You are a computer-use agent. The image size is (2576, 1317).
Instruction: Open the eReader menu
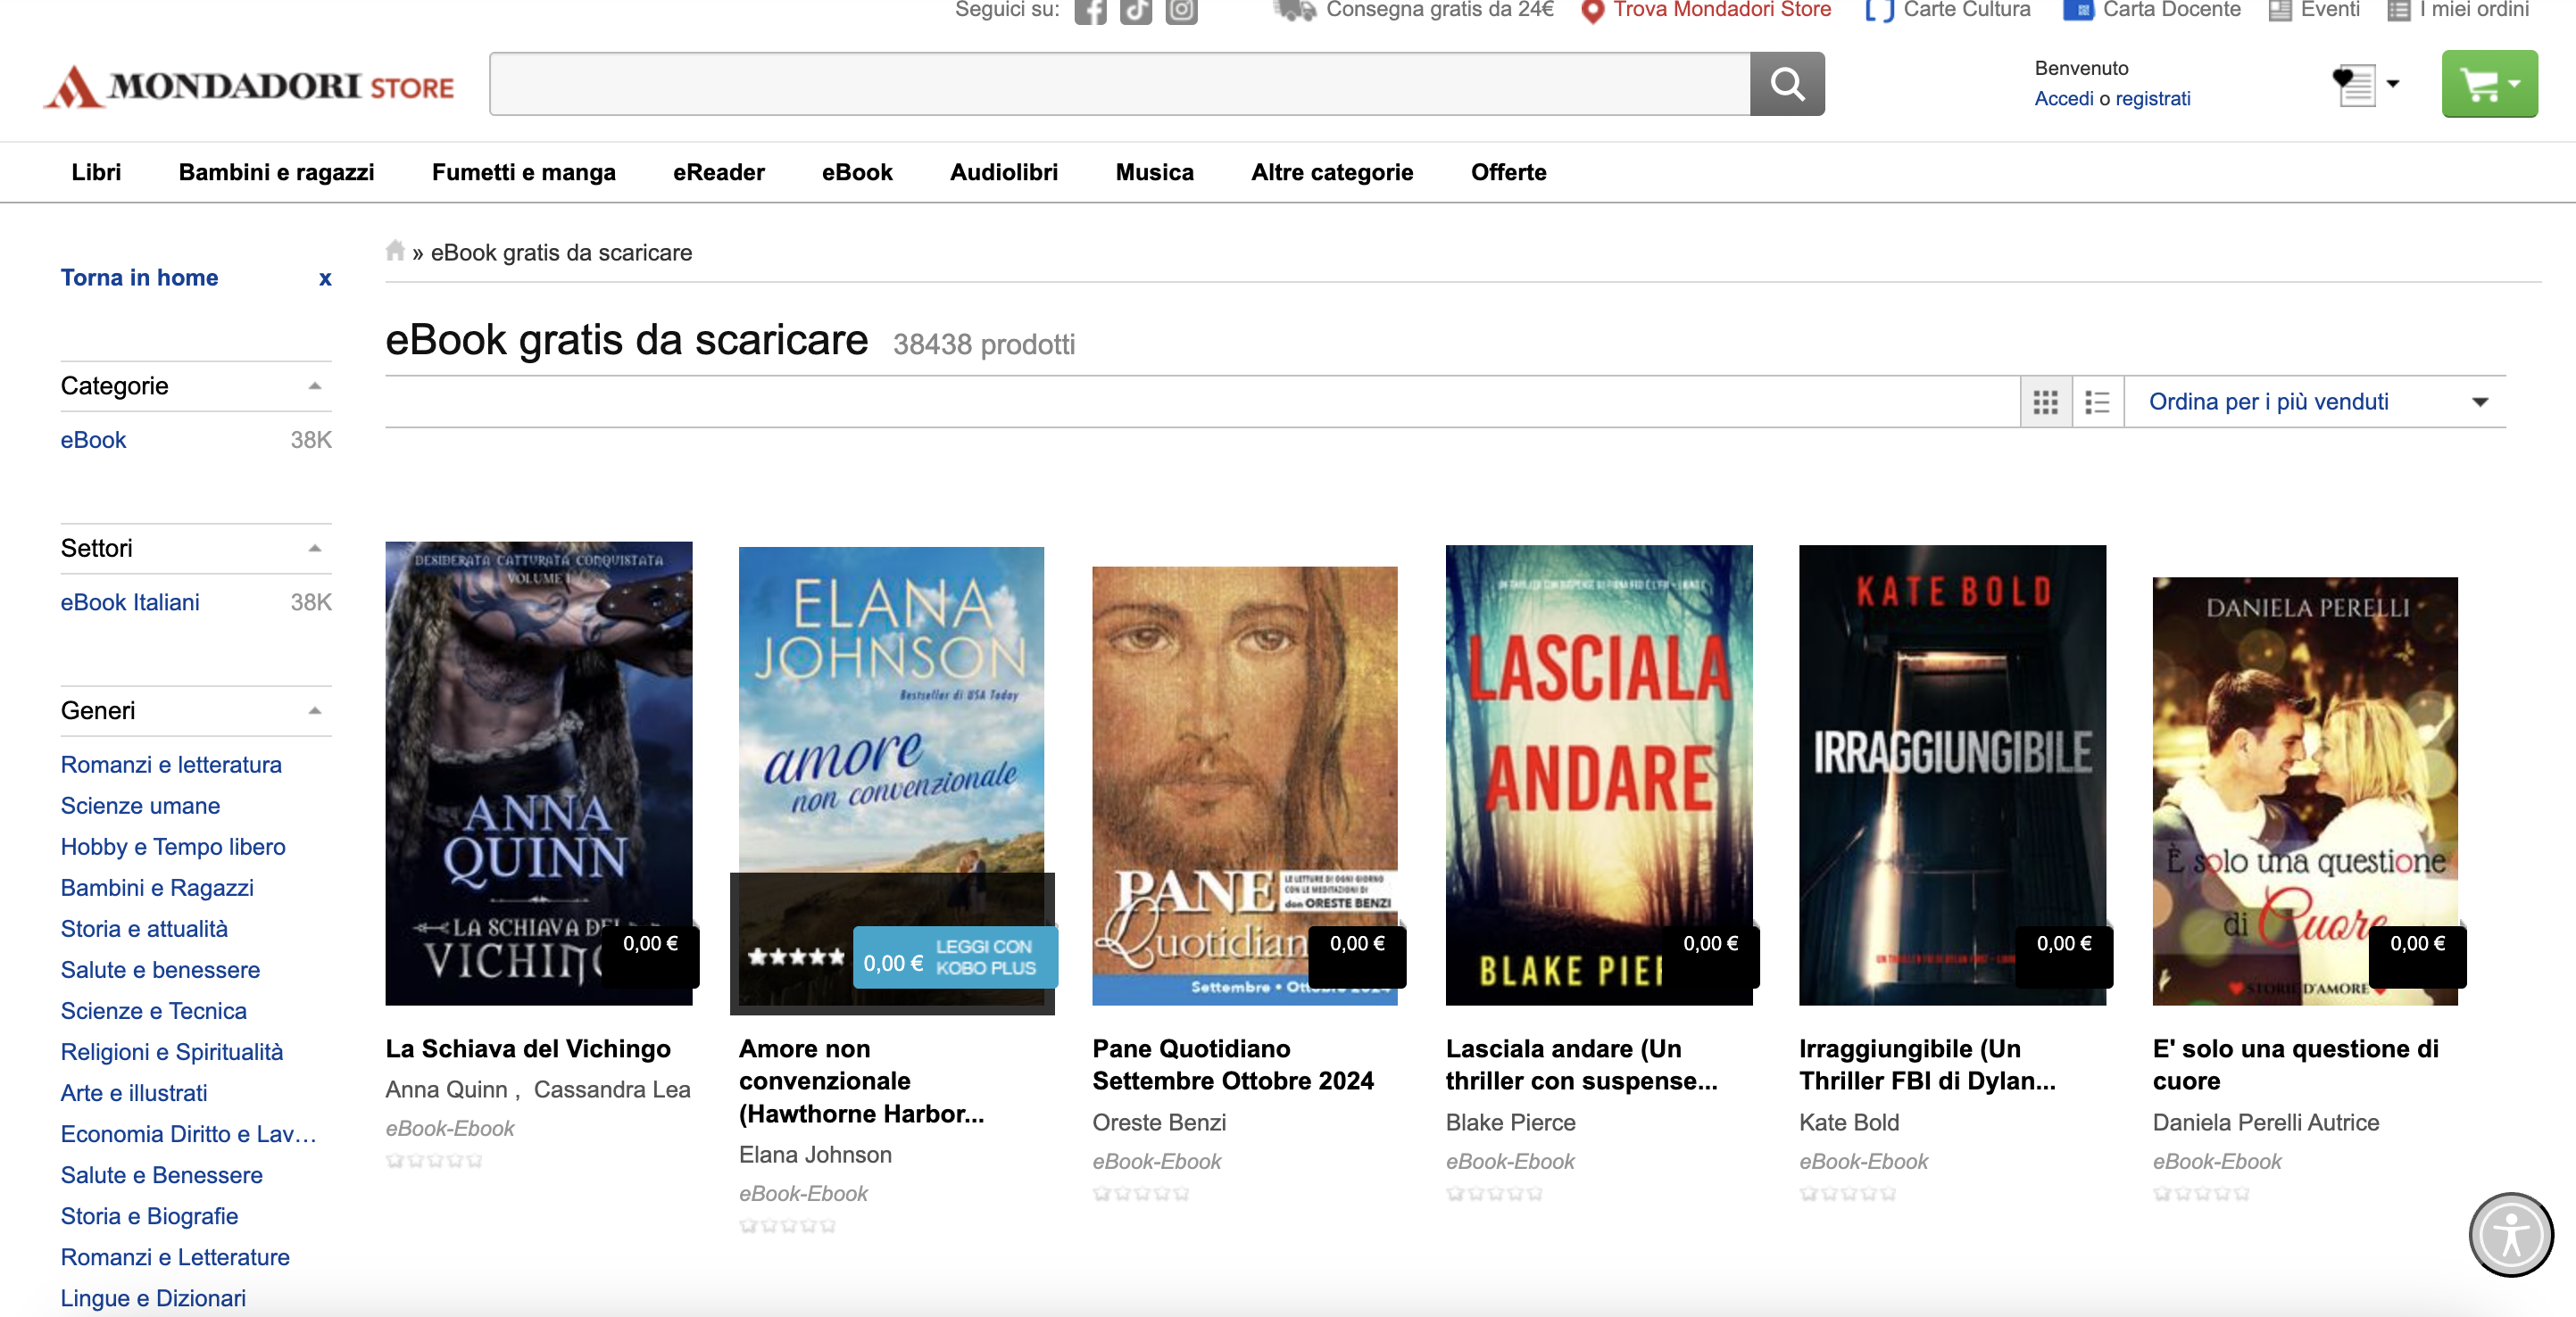pyautogui.click(x=718, y=172)
